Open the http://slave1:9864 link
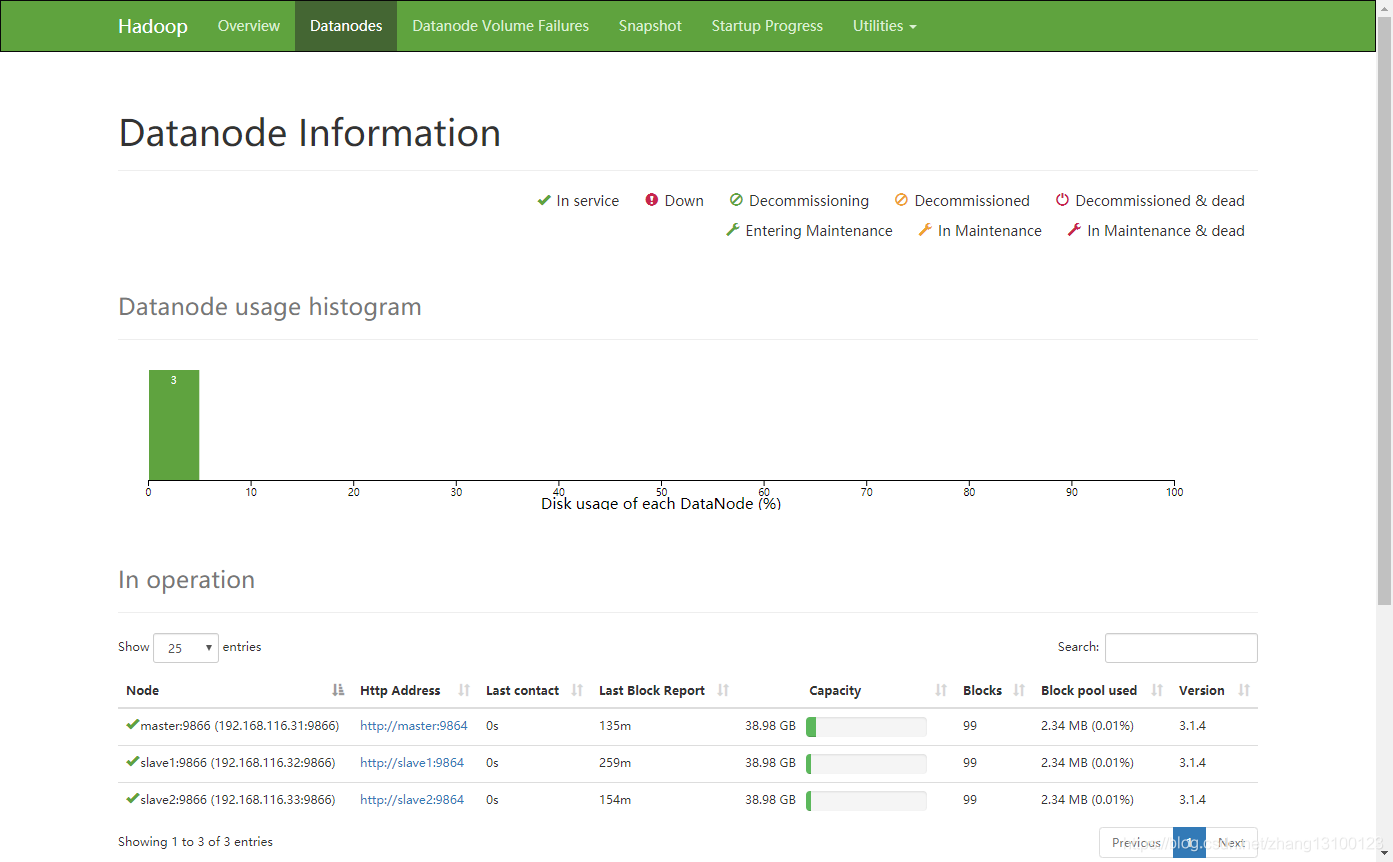This screenshot has width=1393, height=862. [x=412, y=762]
